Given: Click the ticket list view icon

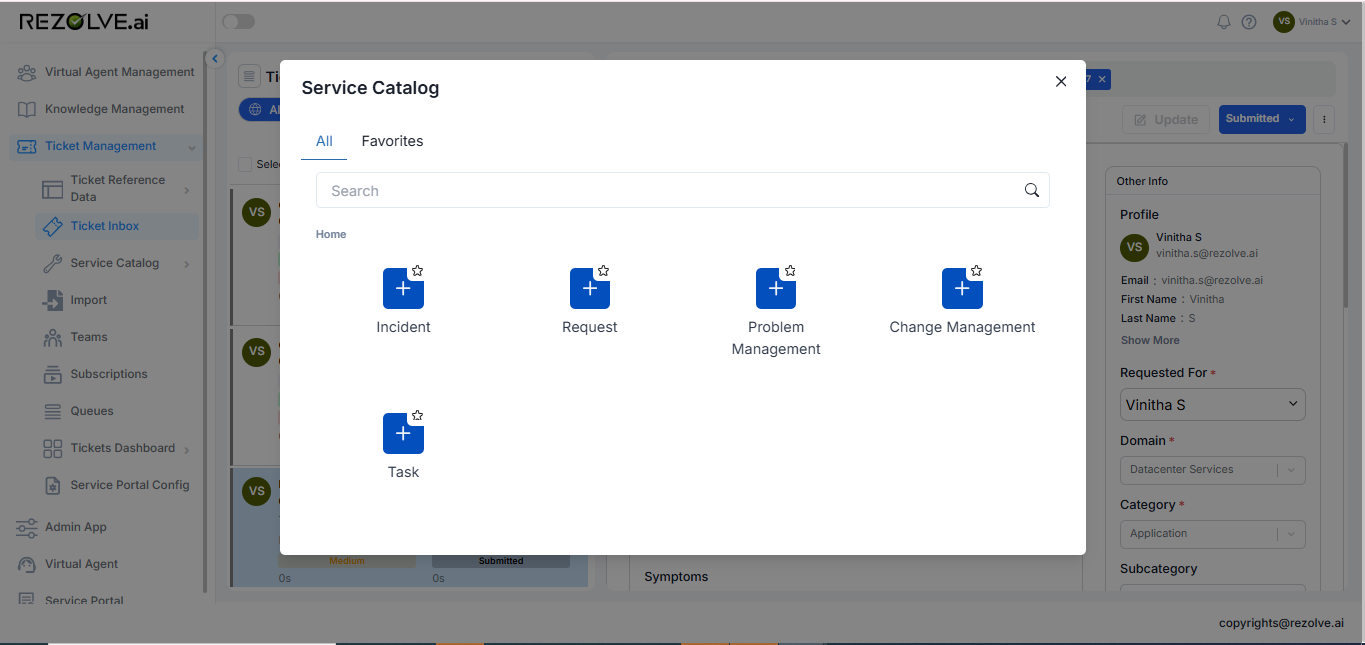Looking at the screenshot, I should click(x=249, y=76).
